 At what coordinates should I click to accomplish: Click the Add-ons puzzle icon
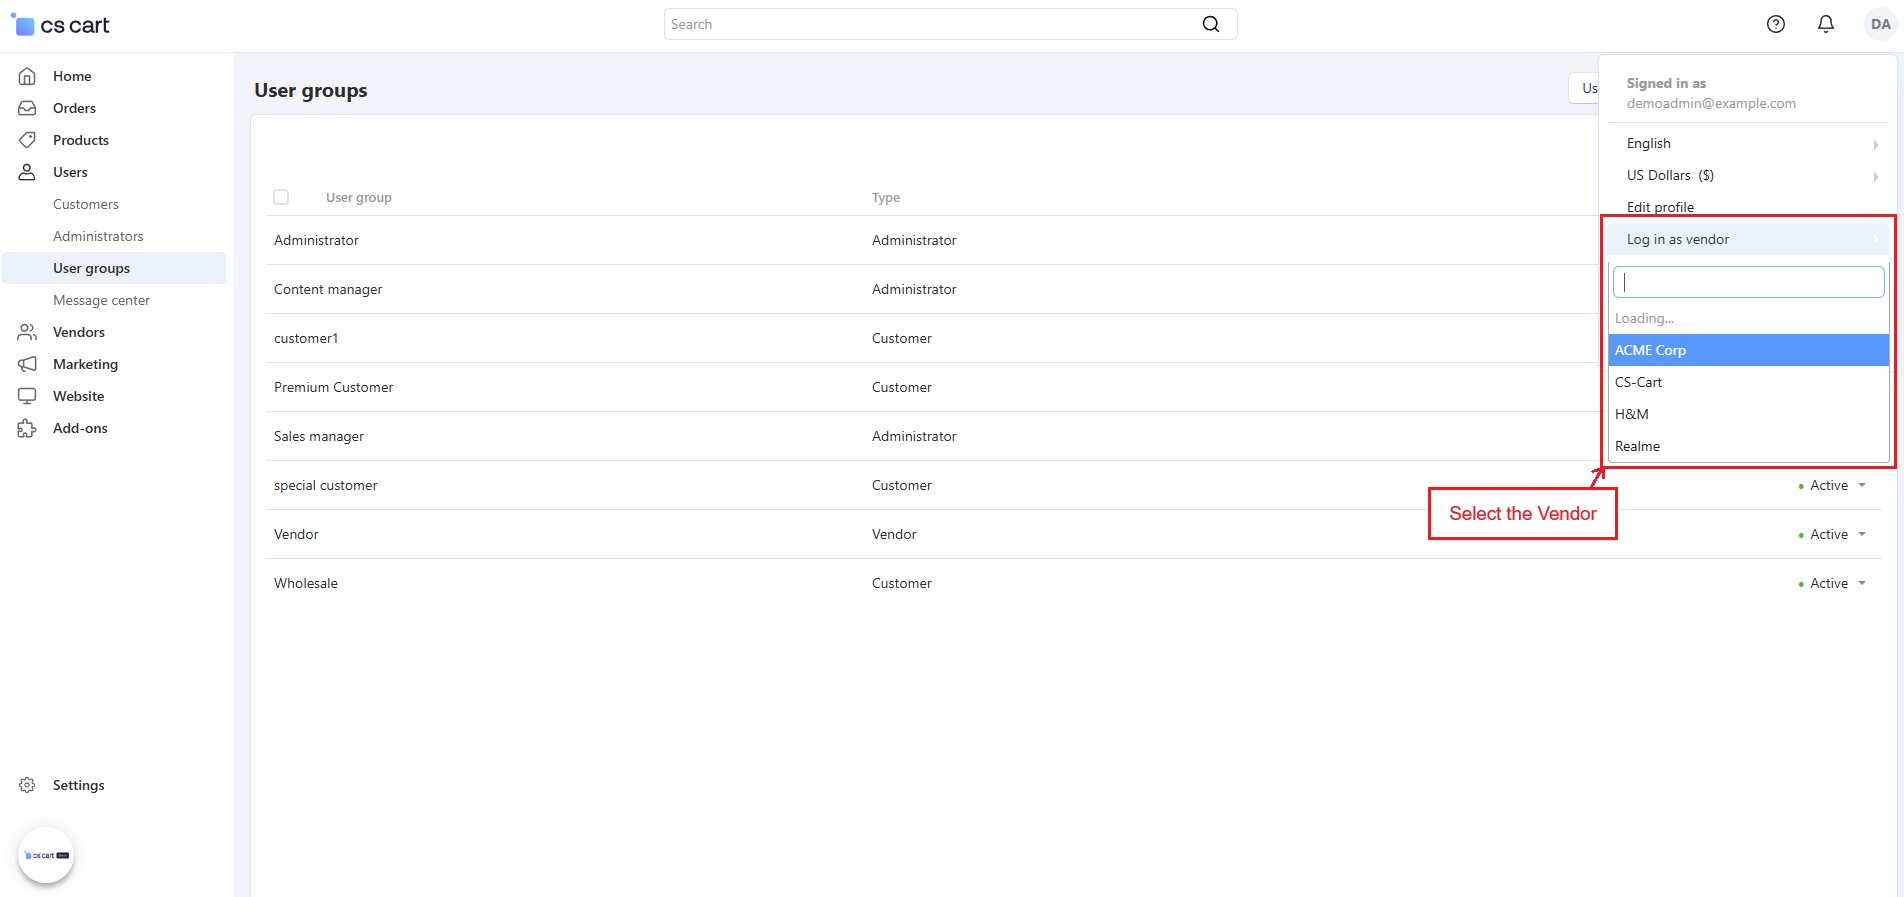pyautogui.click(x=27, y=428)
